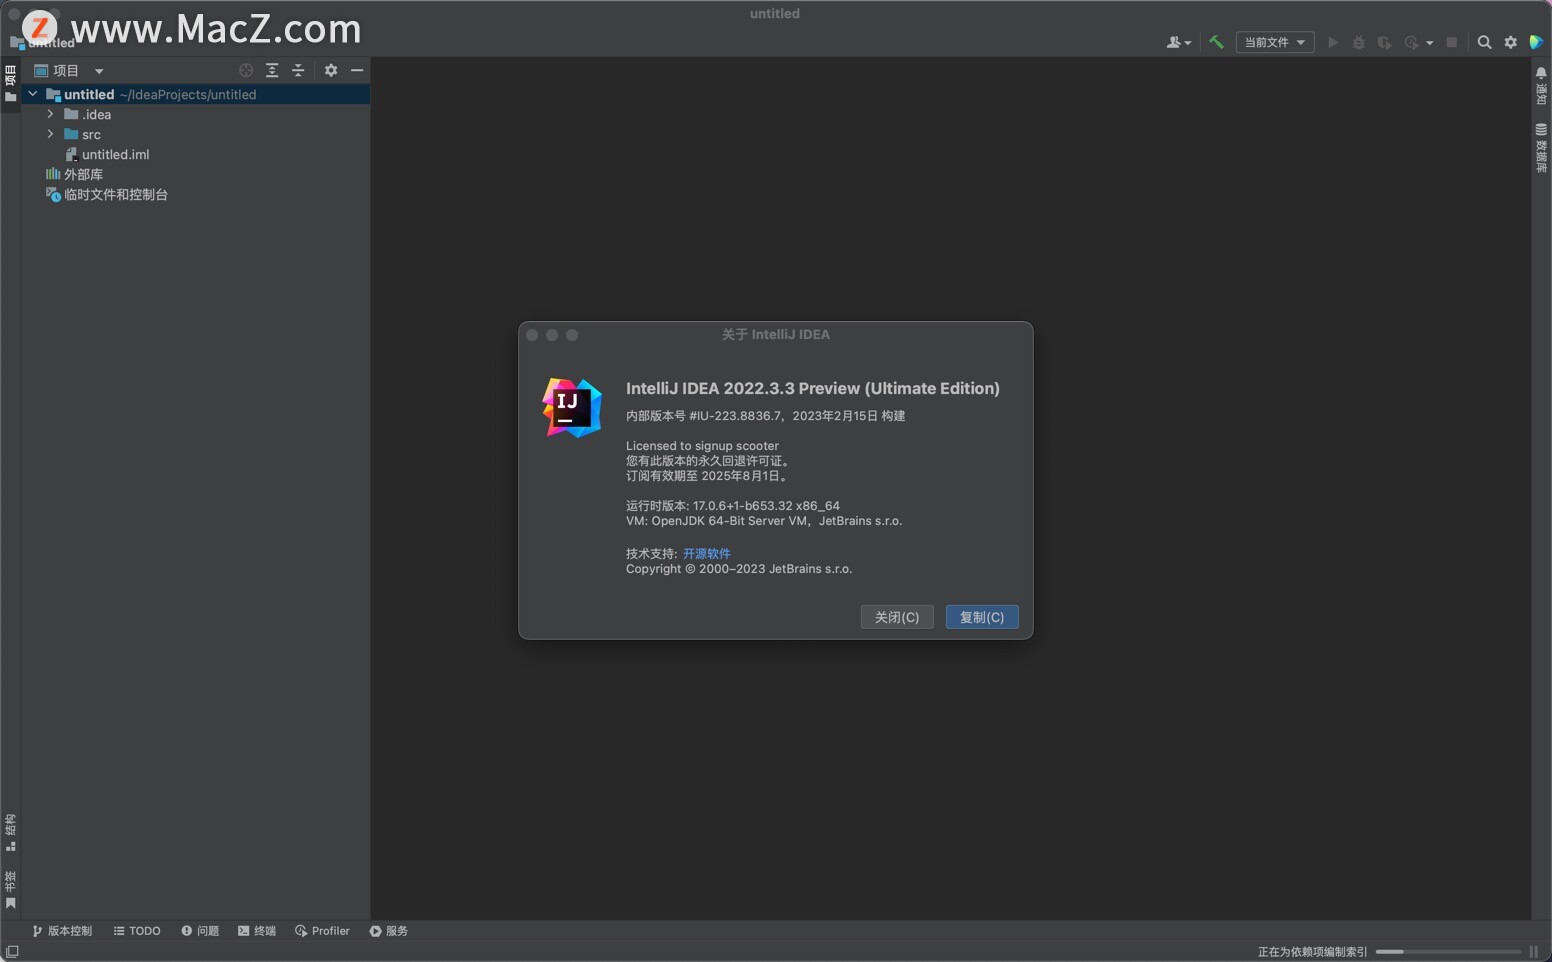1552x962 pixels.
Task: Click the subscription expiry 2025年8月1日 line
Action: (x=708, y=476)
